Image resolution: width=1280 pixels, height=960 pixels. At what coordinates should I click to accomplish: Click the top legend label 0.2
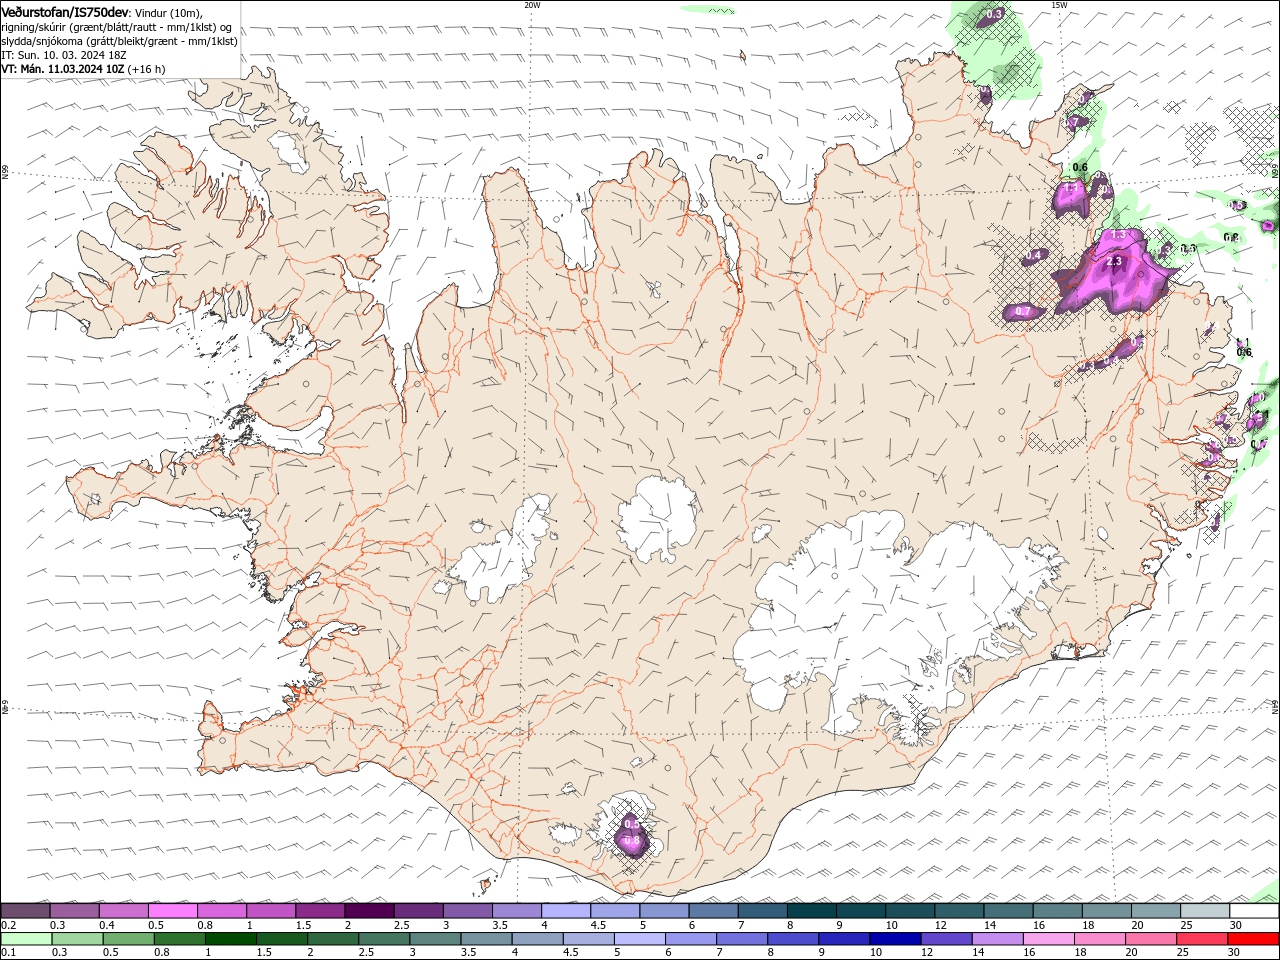(x=8, y=925)
